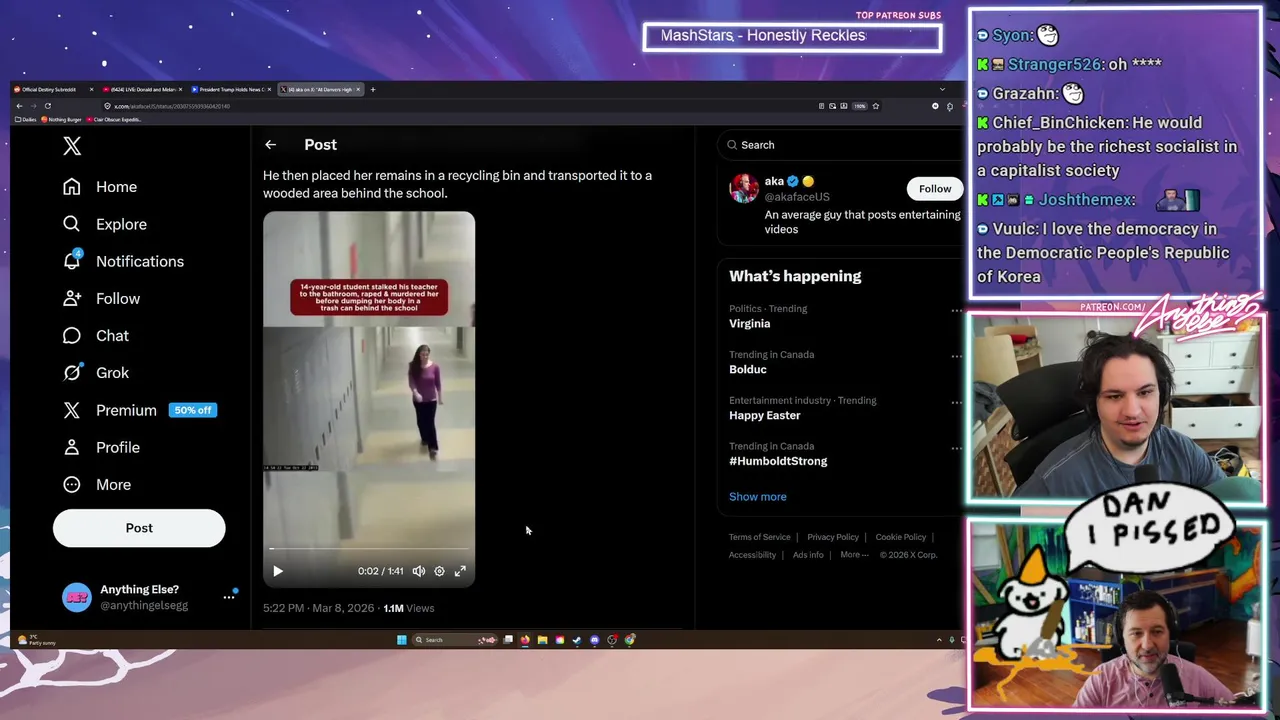Open Discord from taskbar
The width and height of the screenshot is (1280, 720).
[x=594, y=640]
